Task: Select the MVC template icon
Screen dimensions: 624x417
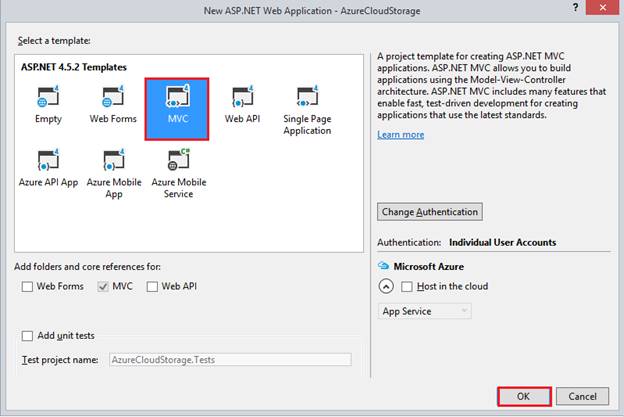Action: tap(177, 99)
